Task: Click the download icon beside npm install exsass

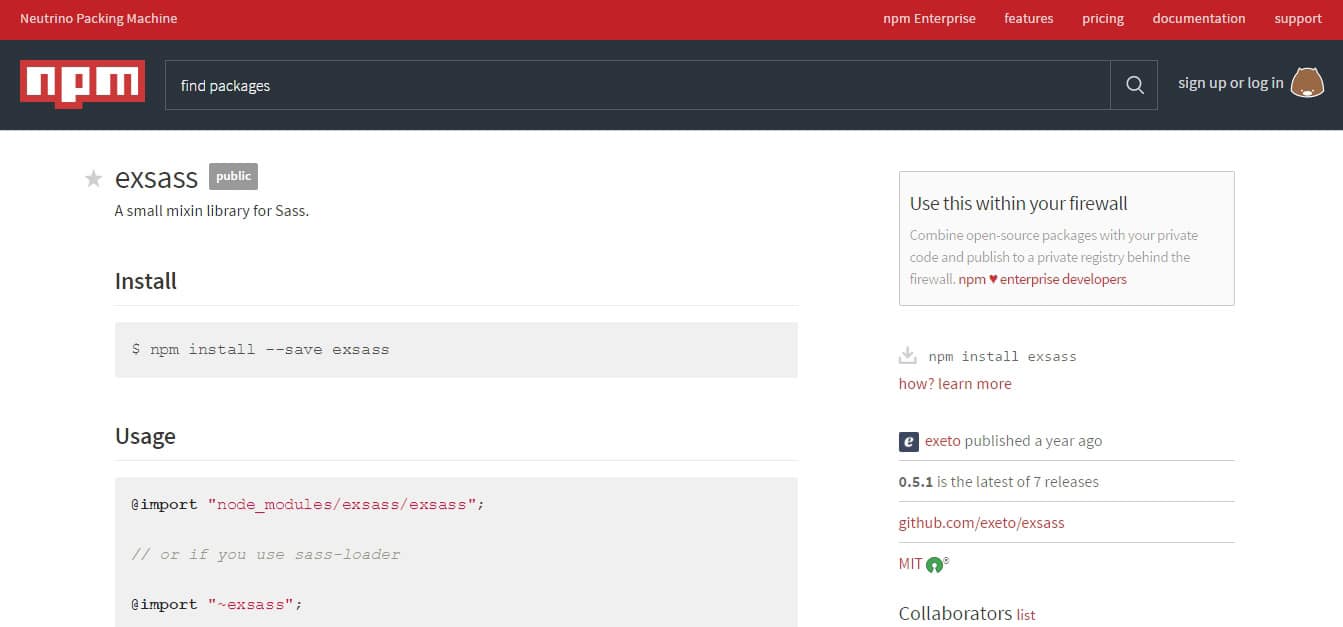Action: [x=908, y=355]
